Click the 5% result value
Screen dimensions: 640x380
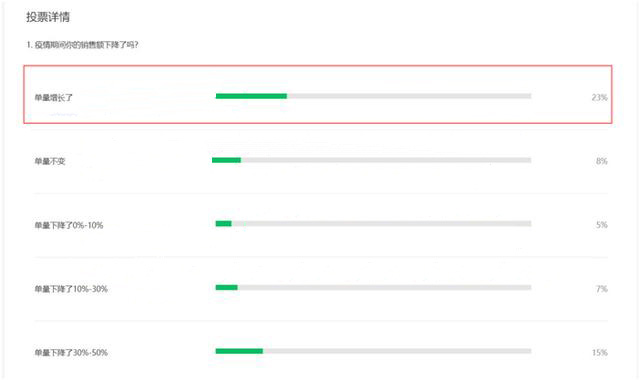click(602, 225)
